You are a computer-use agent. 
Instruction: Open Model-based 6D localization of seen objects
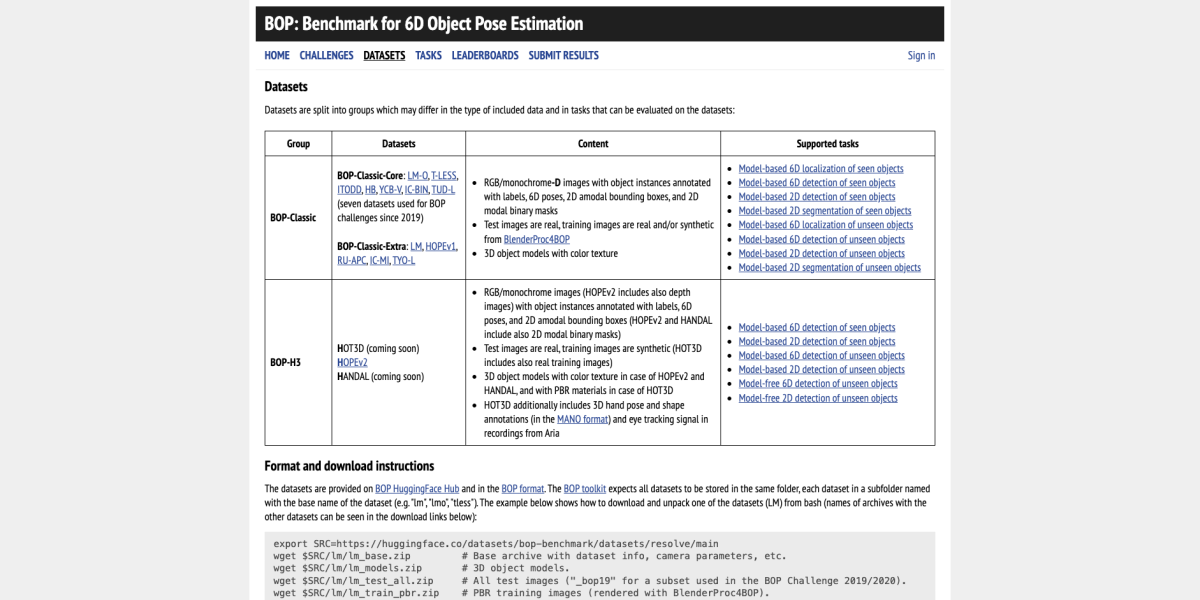820,169
